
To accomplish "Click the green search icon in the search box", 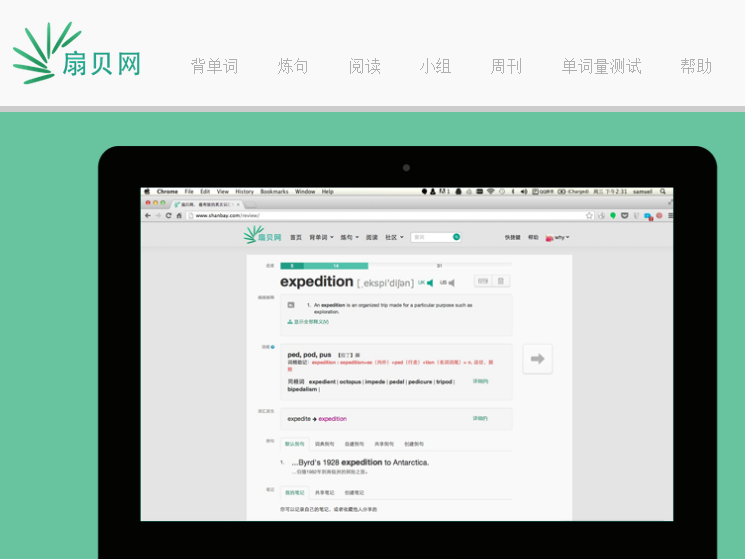I will 456,237.
